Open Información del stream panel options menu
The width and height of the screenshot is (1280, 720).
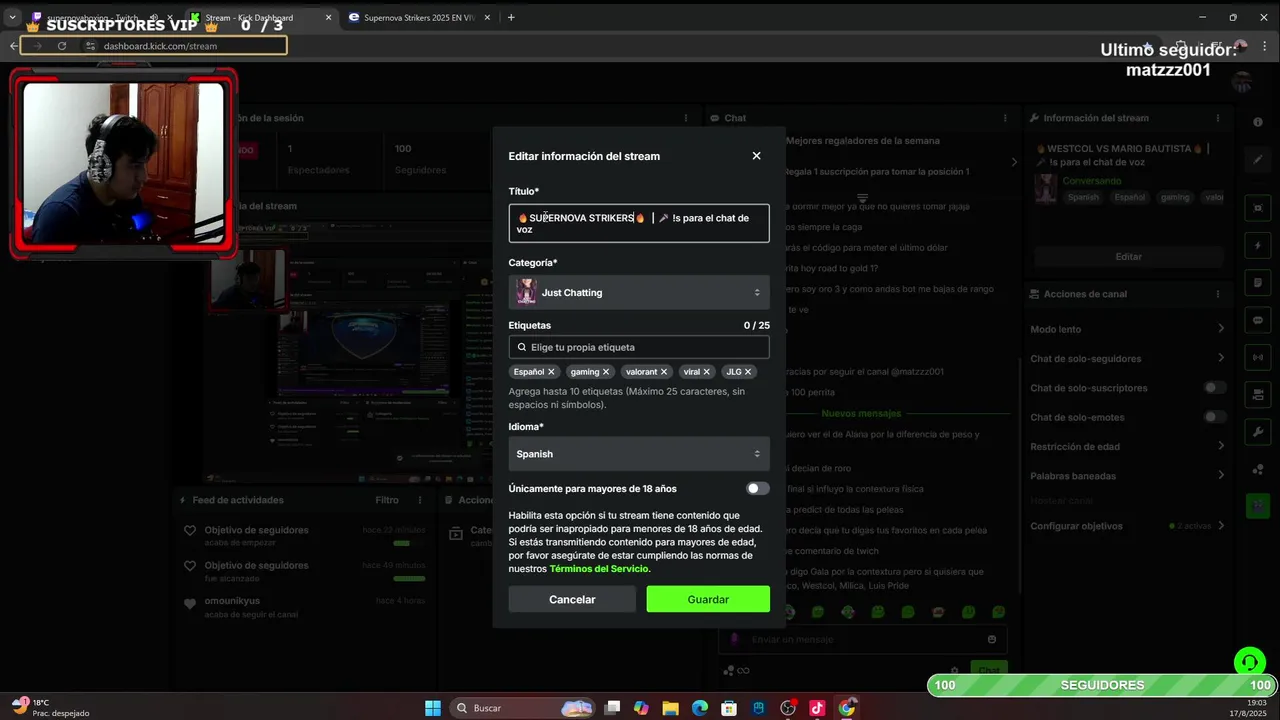[x=1218, y=118]
